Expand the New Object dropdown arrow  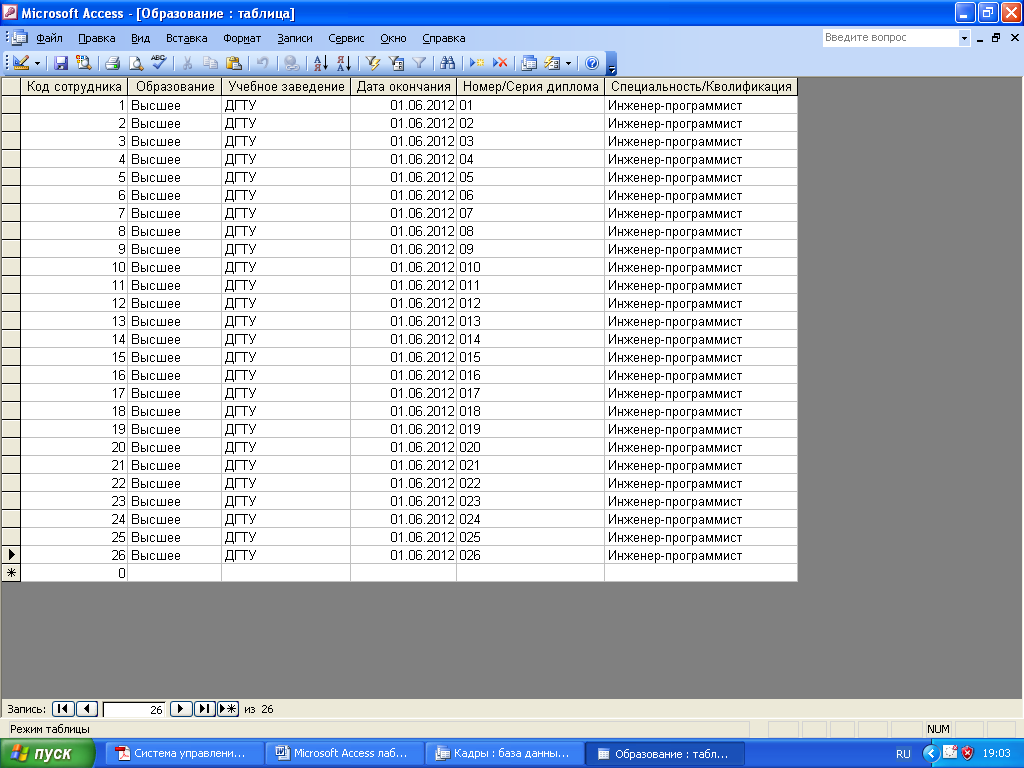click(x=568, y=63)
